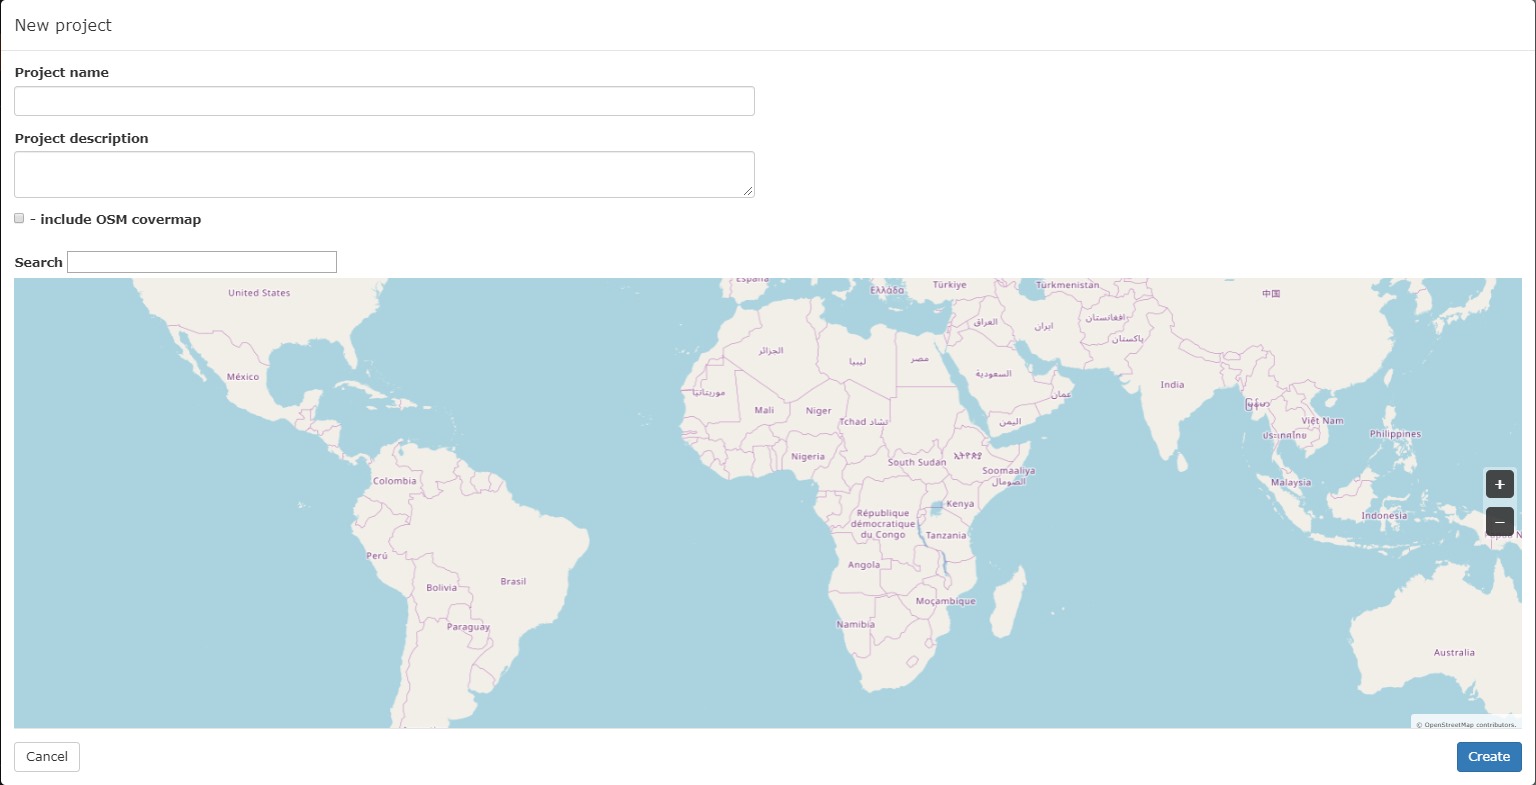The image size is (1536, 785).
Task: Focus the Project description text area
Action: pos(384,174)
